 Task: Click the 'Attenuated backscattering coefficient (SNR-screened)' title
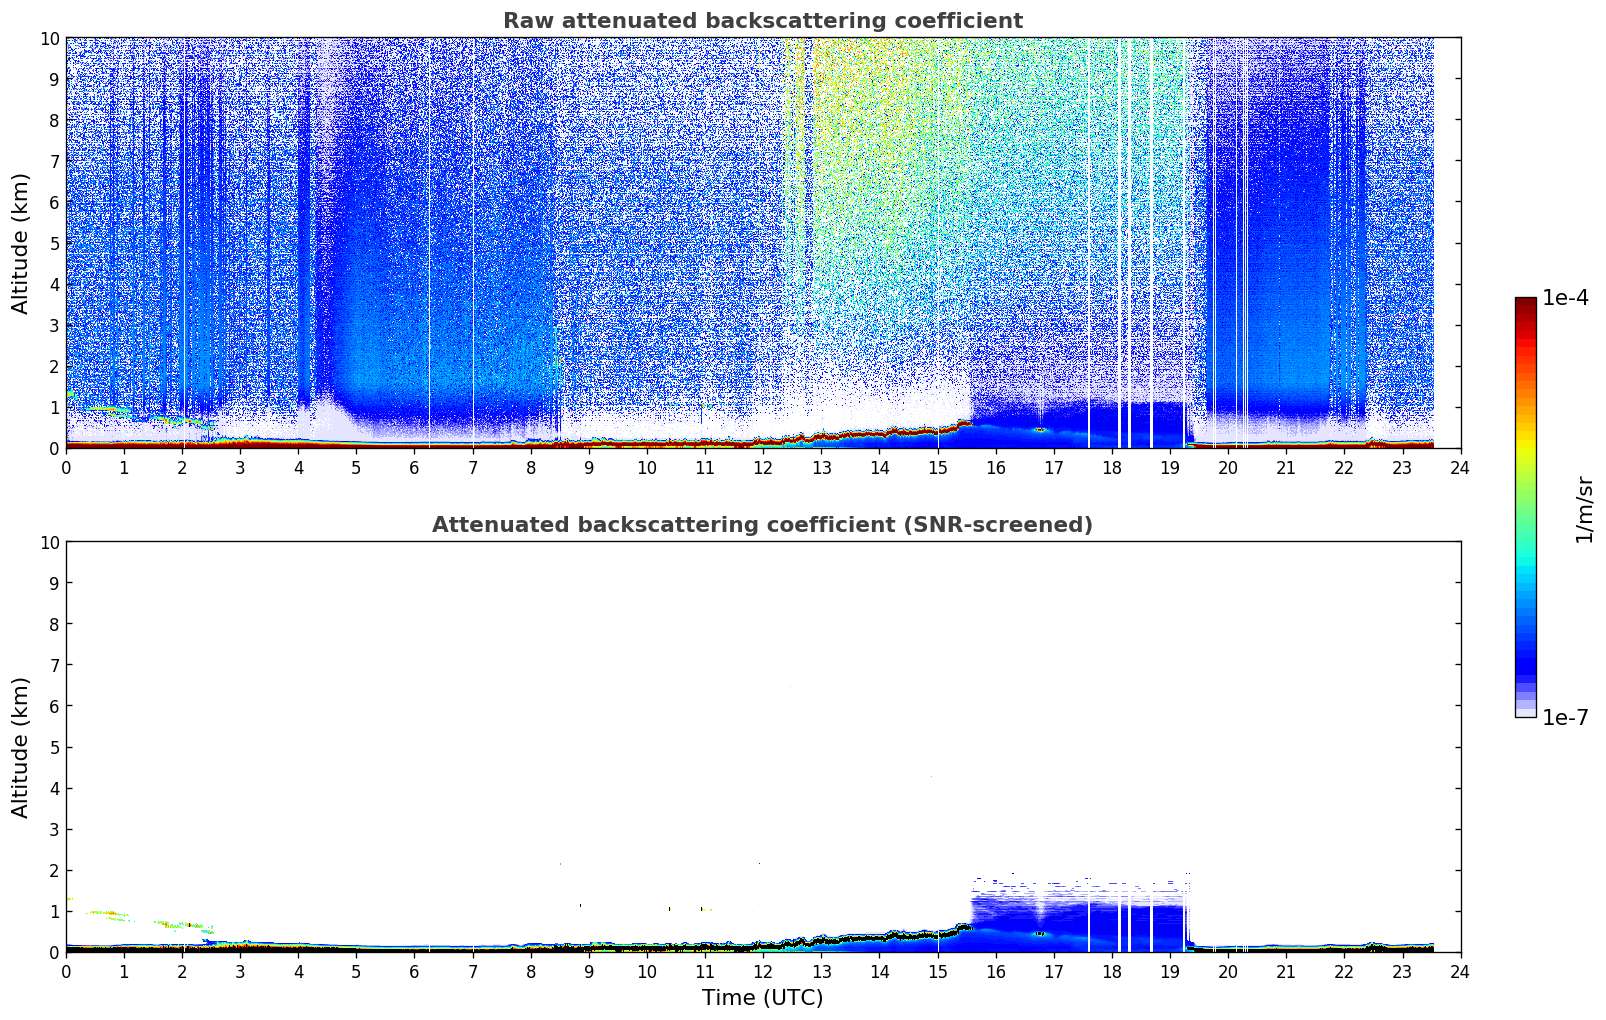click(762, 525)
